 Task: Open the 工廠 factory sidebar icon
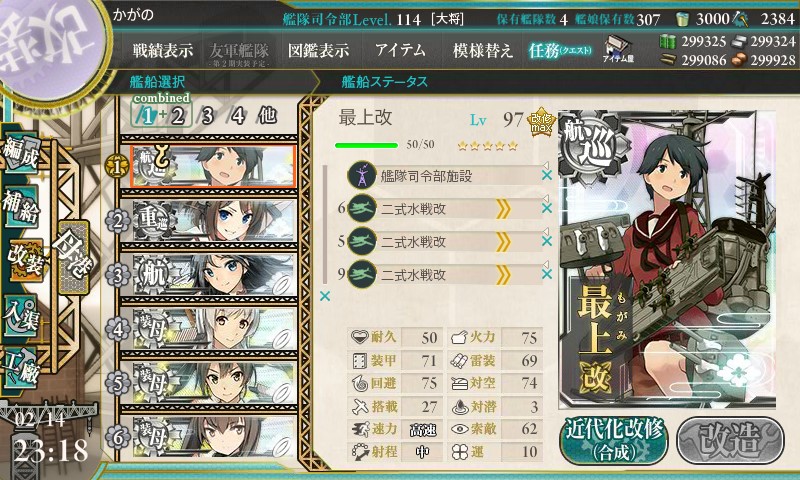[x=20, y=368]
